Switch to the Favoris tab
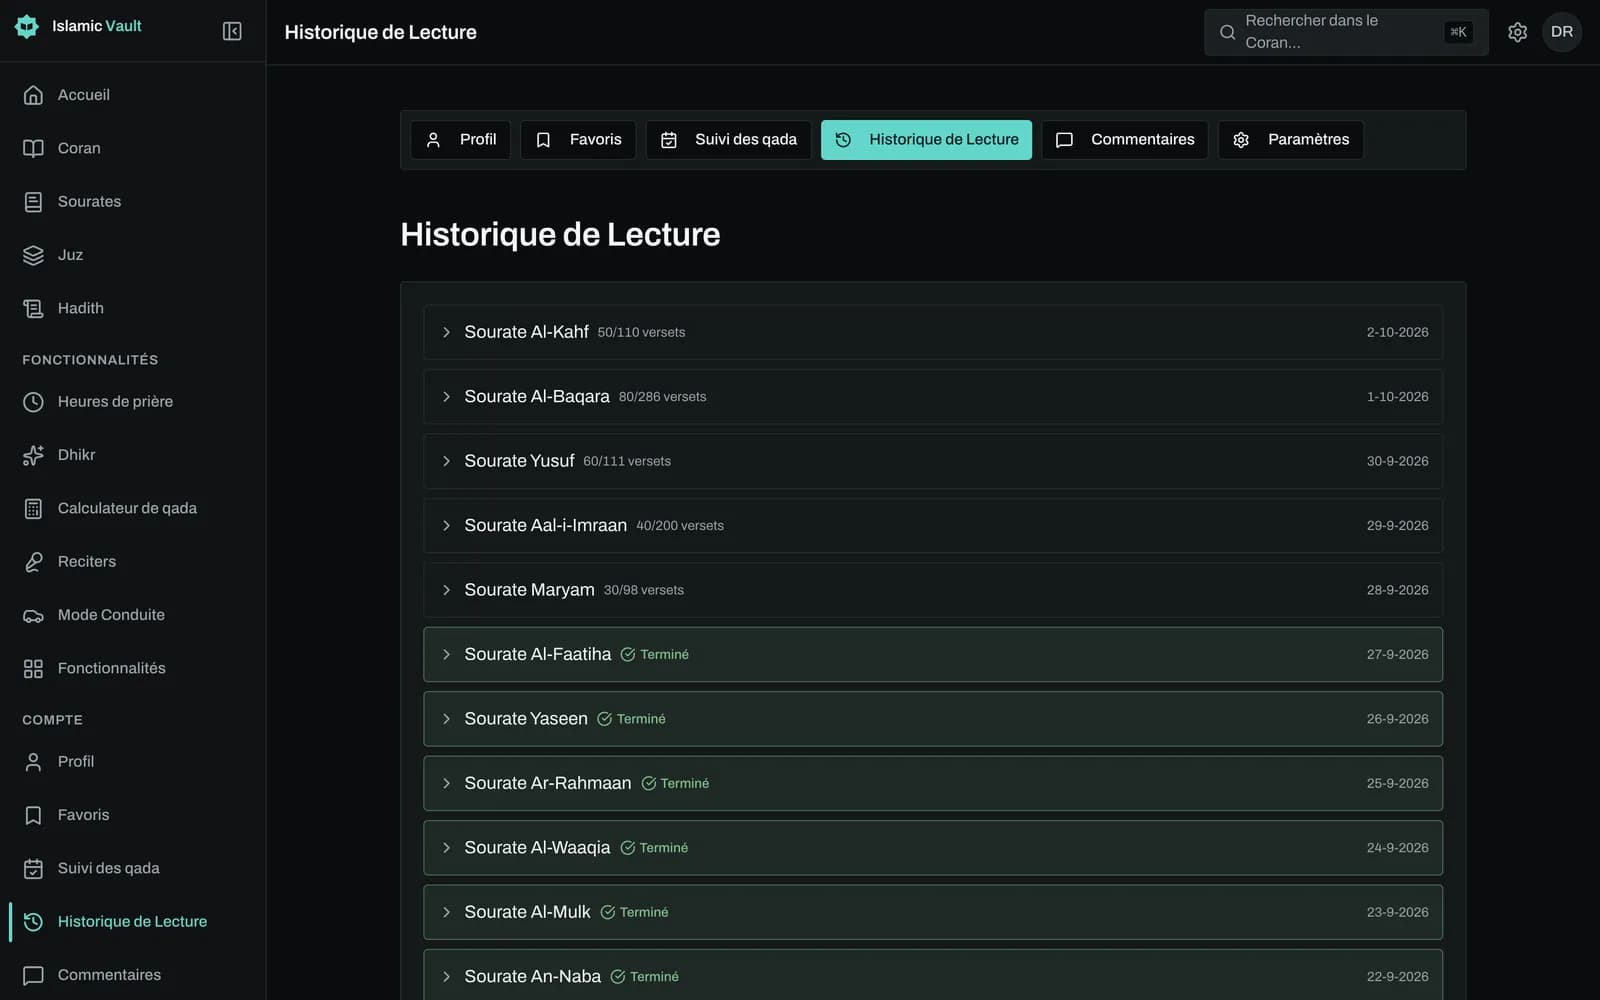Image resolution: width=1600 pixels, height=1000 pixels. point(578,140)
